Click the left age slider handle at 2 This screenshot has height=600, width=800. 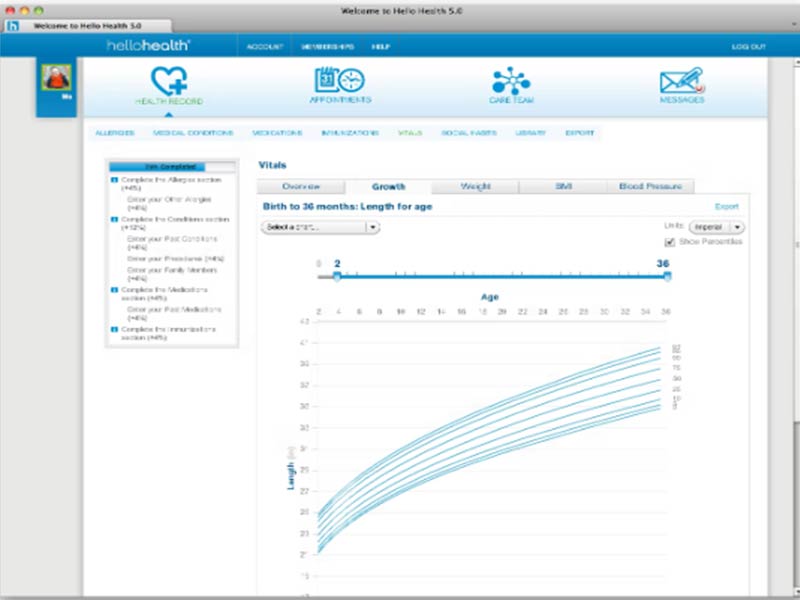pos(337,277)
